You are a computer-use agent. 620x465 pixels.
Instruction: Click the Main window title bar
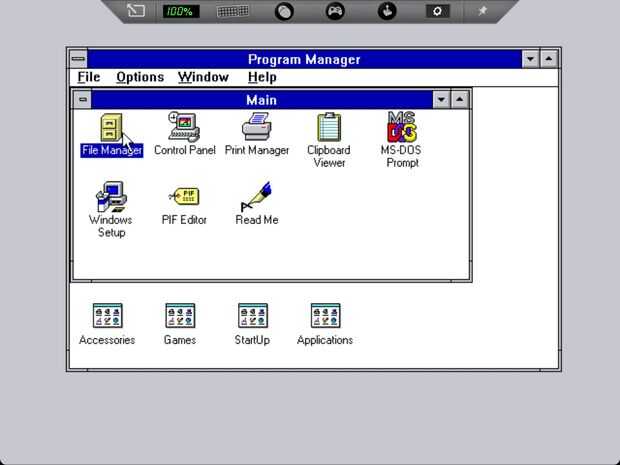(x=262, y=100)
